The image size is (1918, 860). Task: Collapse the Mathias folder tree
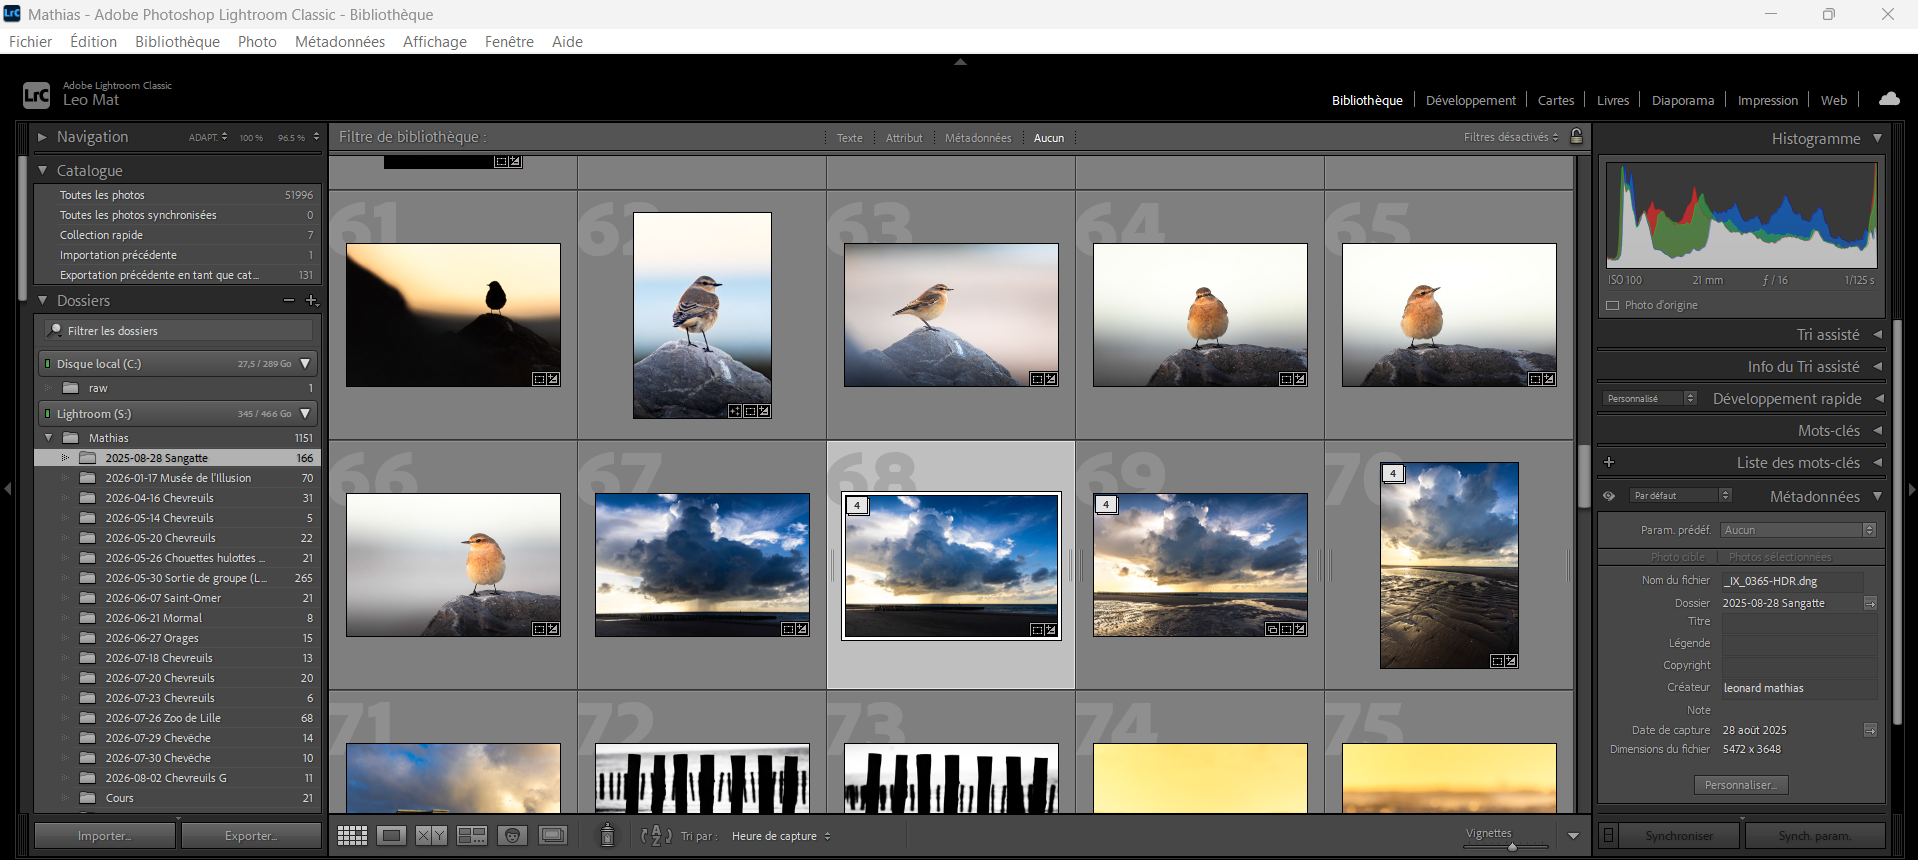coord(48,438)
